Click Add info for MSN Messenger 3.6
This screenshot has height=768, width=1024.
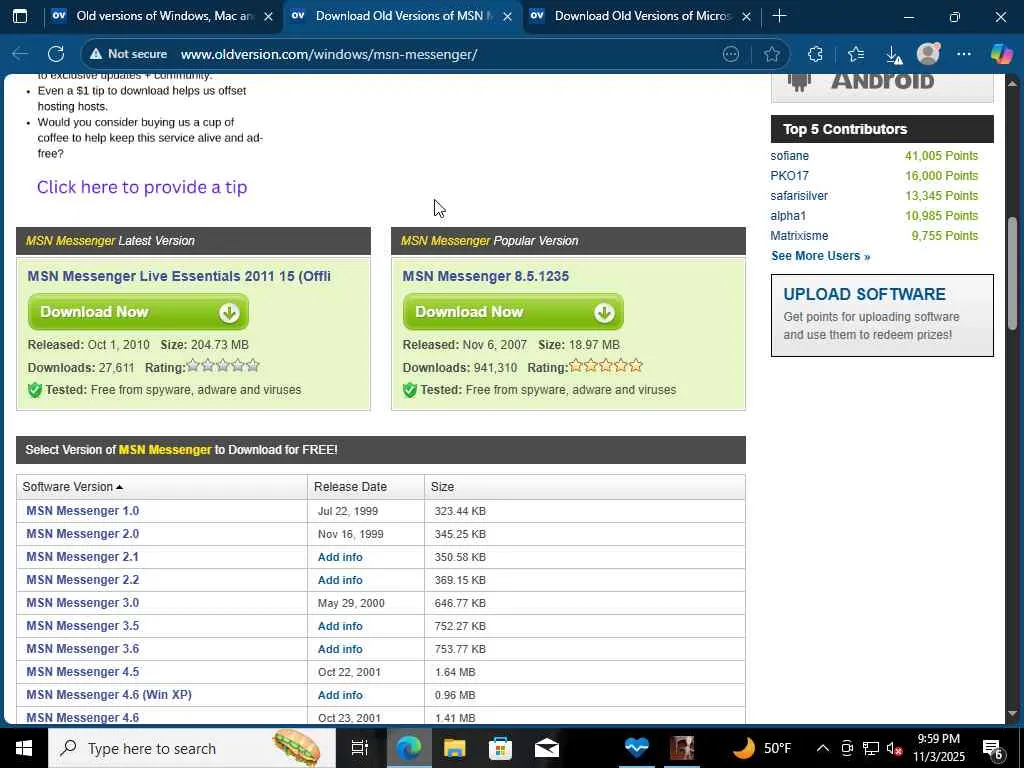click(x=340, y=649)
